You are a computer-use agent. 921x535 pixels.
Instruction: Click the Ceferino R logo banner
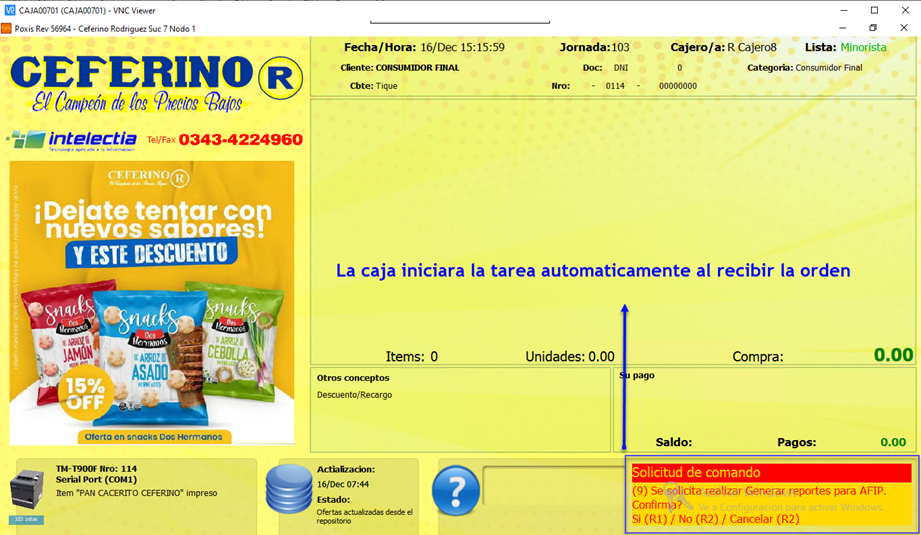[x=155, y=82]
